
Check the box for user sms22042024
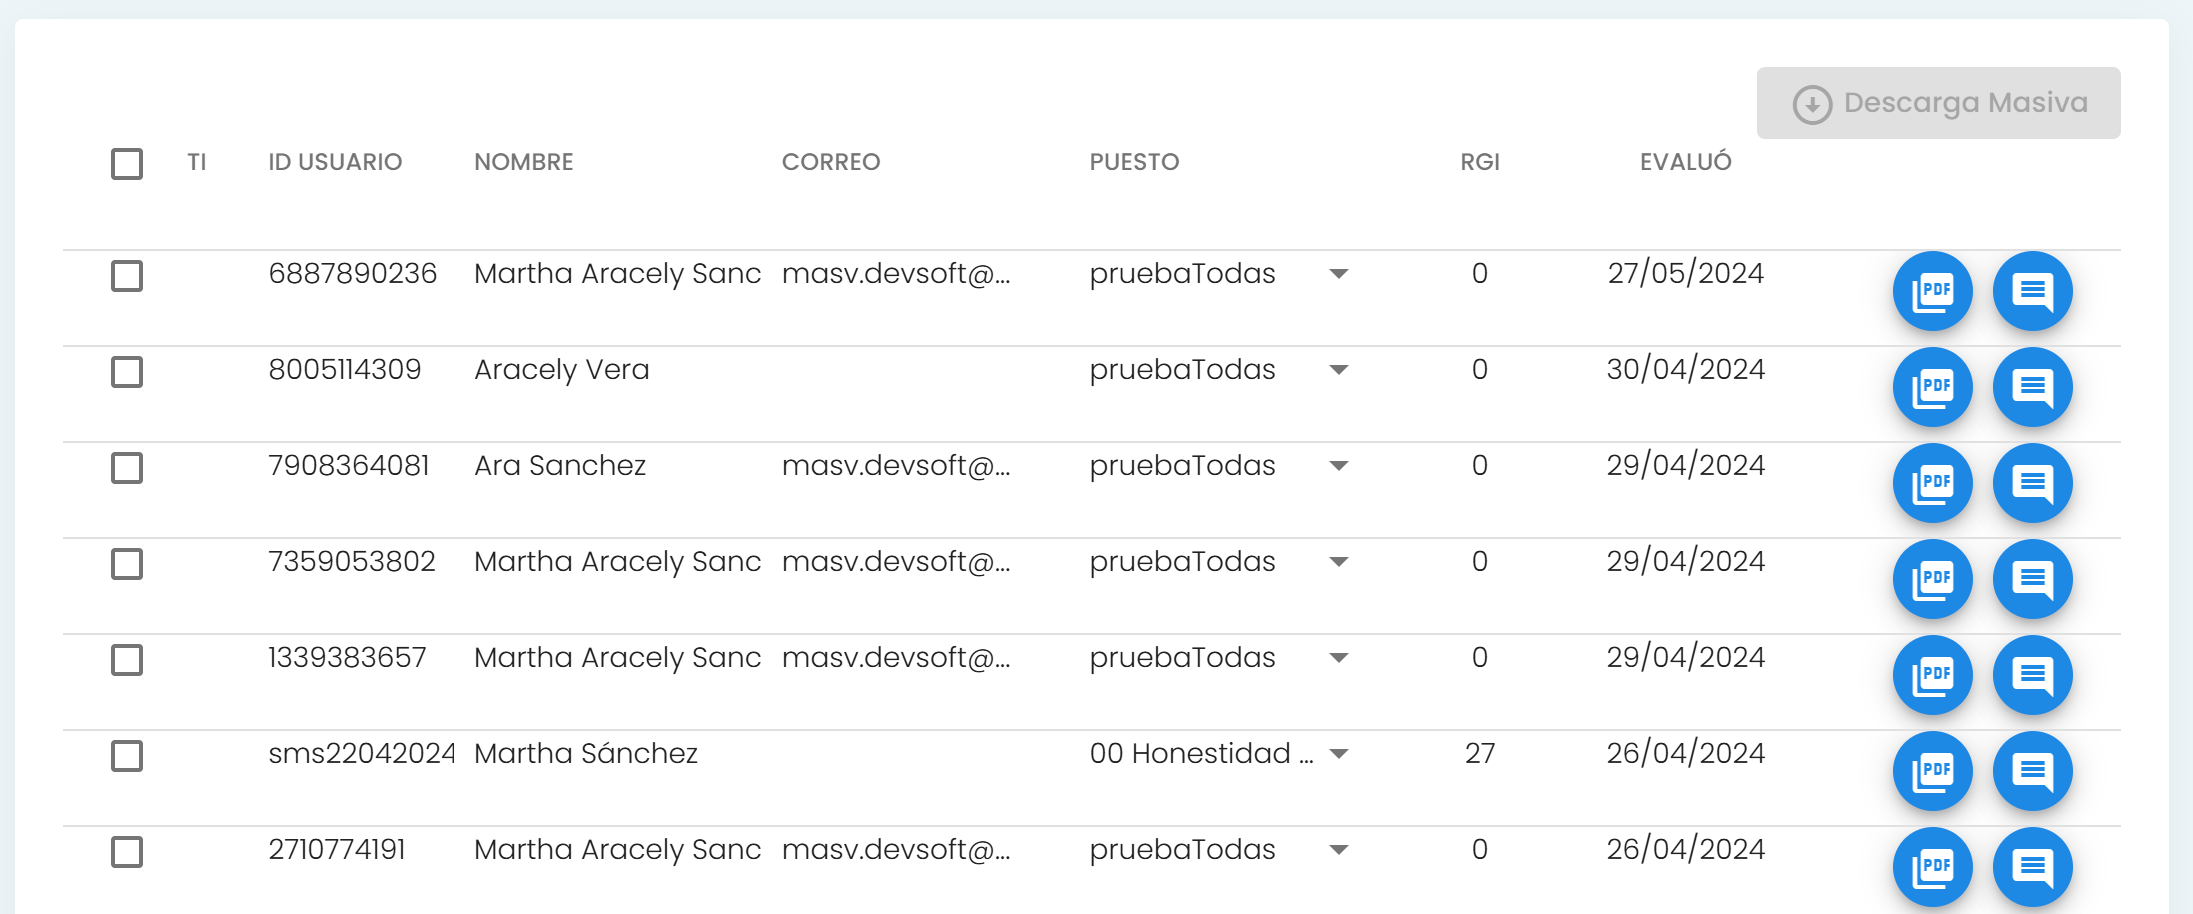click(127, 756)
